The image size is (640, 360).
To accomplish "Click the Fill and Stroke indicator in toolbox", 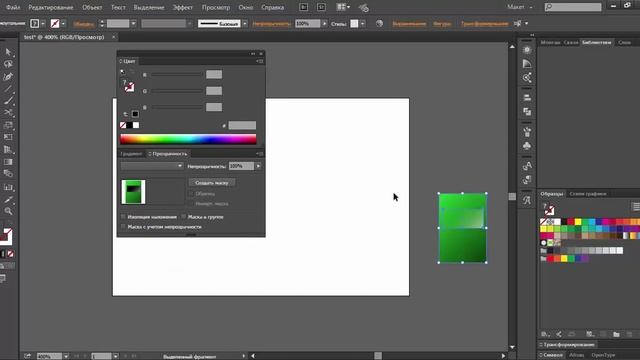I will [x=7, y=236].
